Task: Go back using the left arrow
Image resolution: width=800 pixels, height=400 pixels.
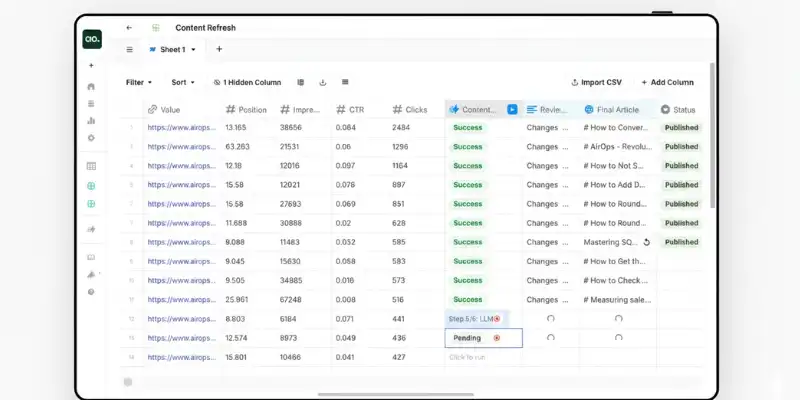Action: coord(129,28)
